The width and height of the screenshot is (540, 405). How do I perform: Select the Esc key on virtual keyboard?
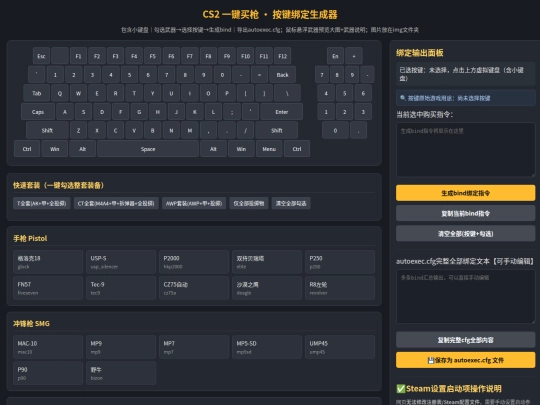[x=41, y=56]
